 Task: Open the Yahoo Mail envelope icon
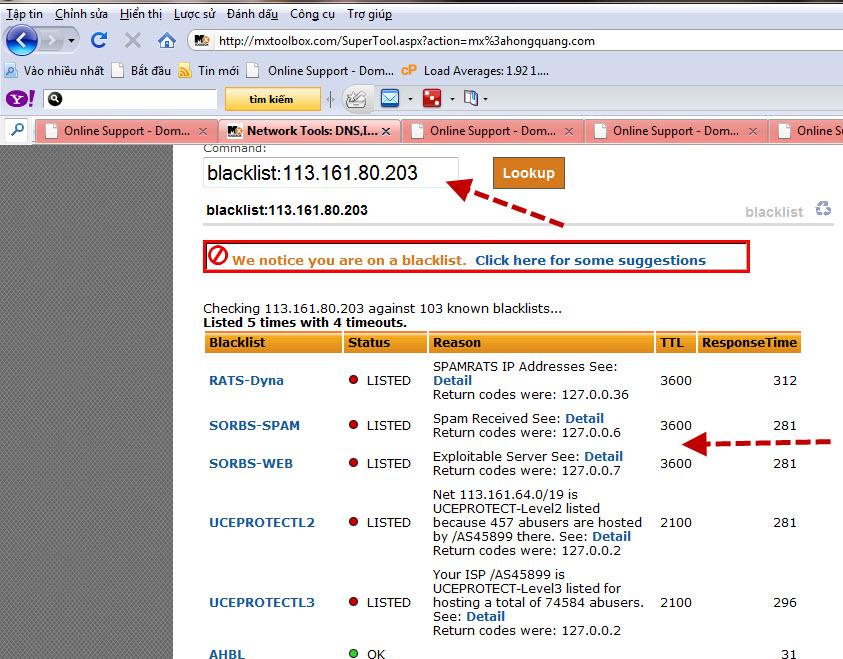(x=390, y=98)
